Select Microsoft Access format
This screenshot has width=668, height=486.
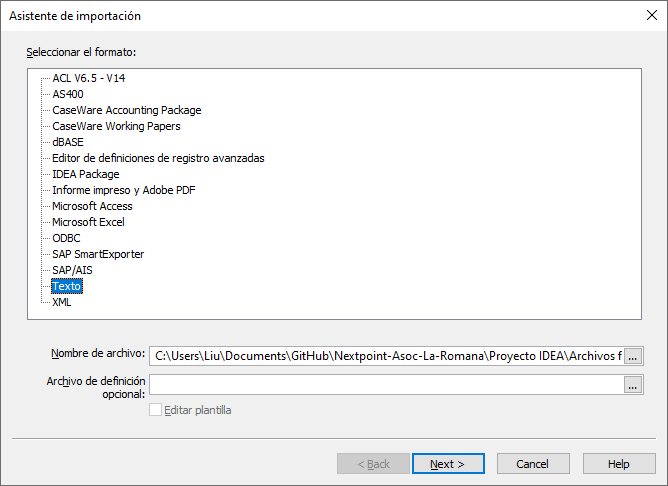pyautogui.click(x=92, y=206)
